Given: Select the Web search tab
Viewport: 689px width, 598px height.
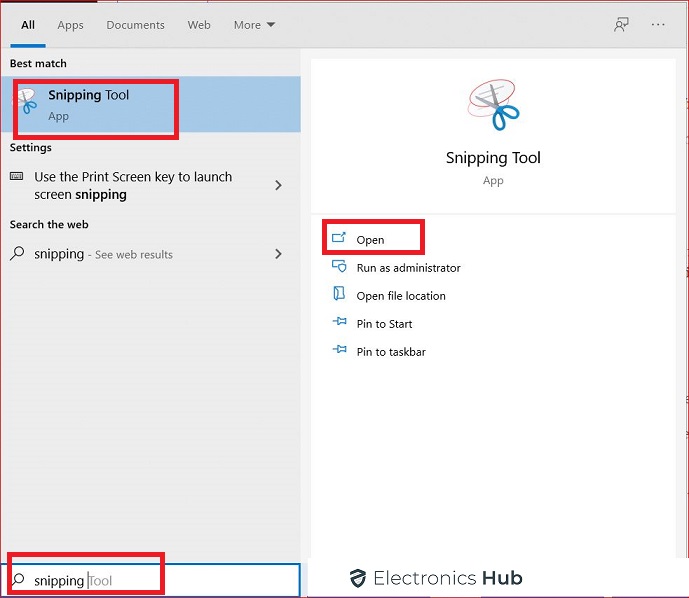Looking at the screenshot, I should tap(199, 25).
